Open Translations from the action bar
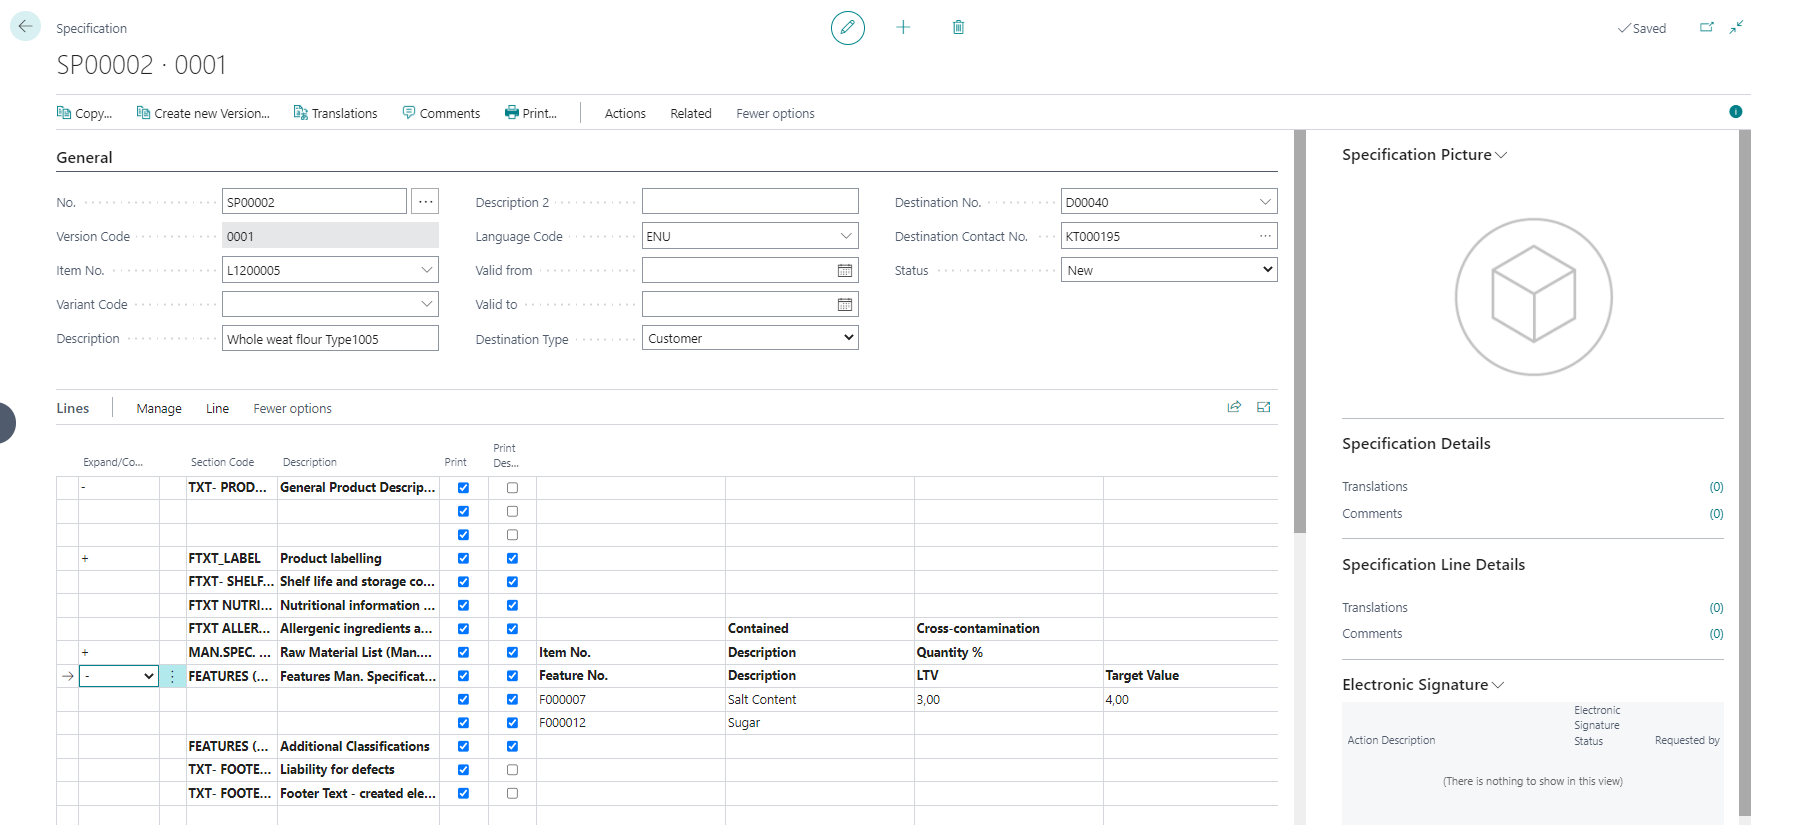 point(335,113)
